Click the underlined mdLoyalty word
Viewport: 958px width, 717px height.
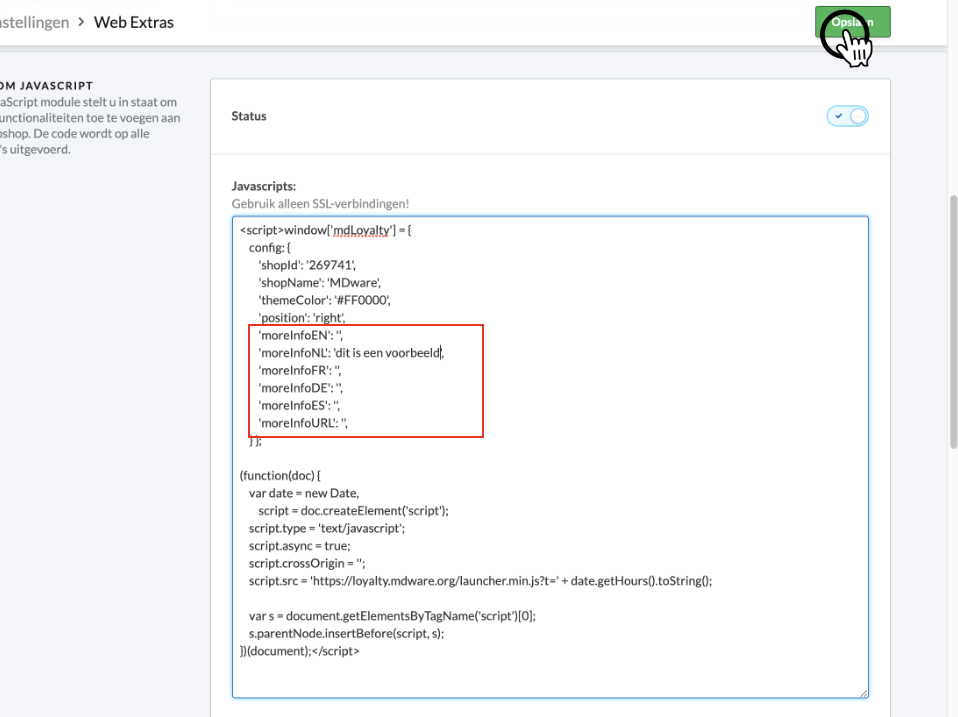pyautogui.click(x=360, y=231)
